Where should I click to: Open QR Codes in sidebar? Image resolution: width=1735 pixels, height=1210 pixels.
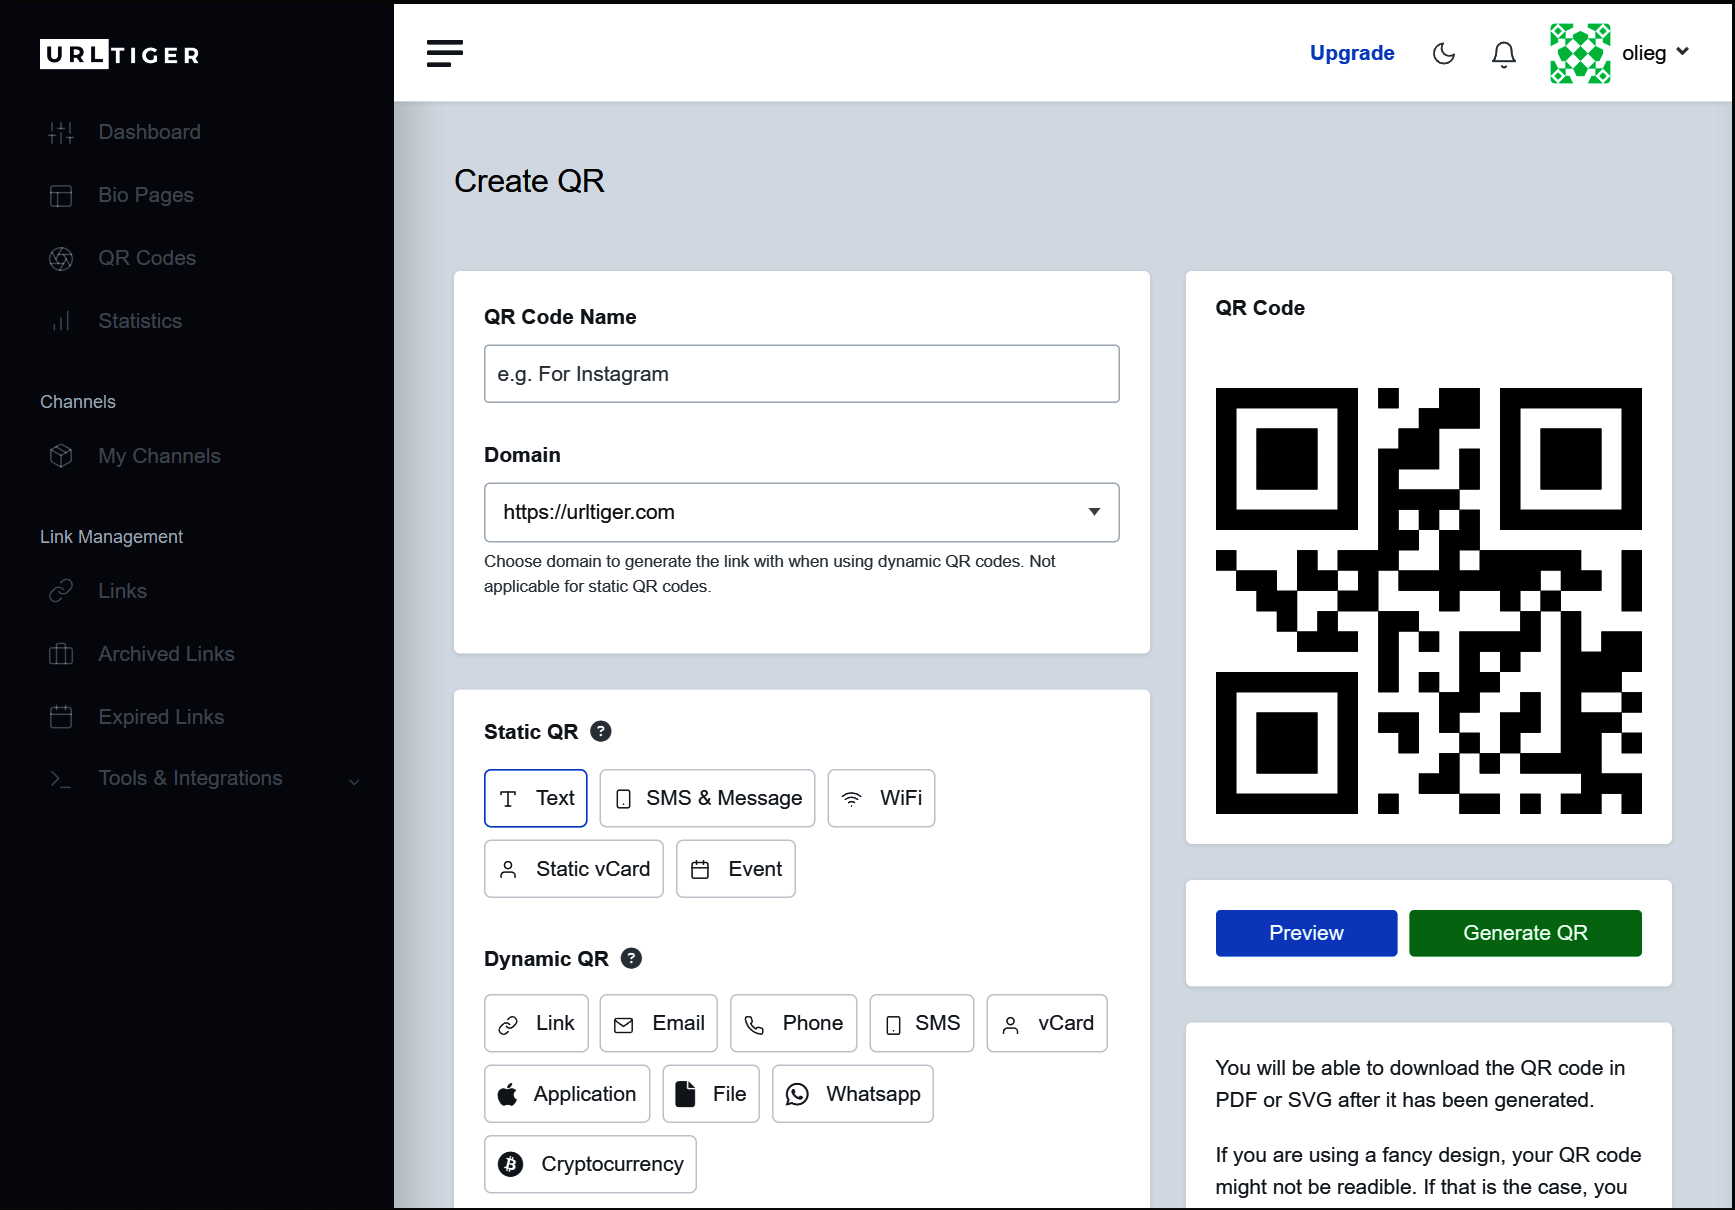[x=147, y=258]
